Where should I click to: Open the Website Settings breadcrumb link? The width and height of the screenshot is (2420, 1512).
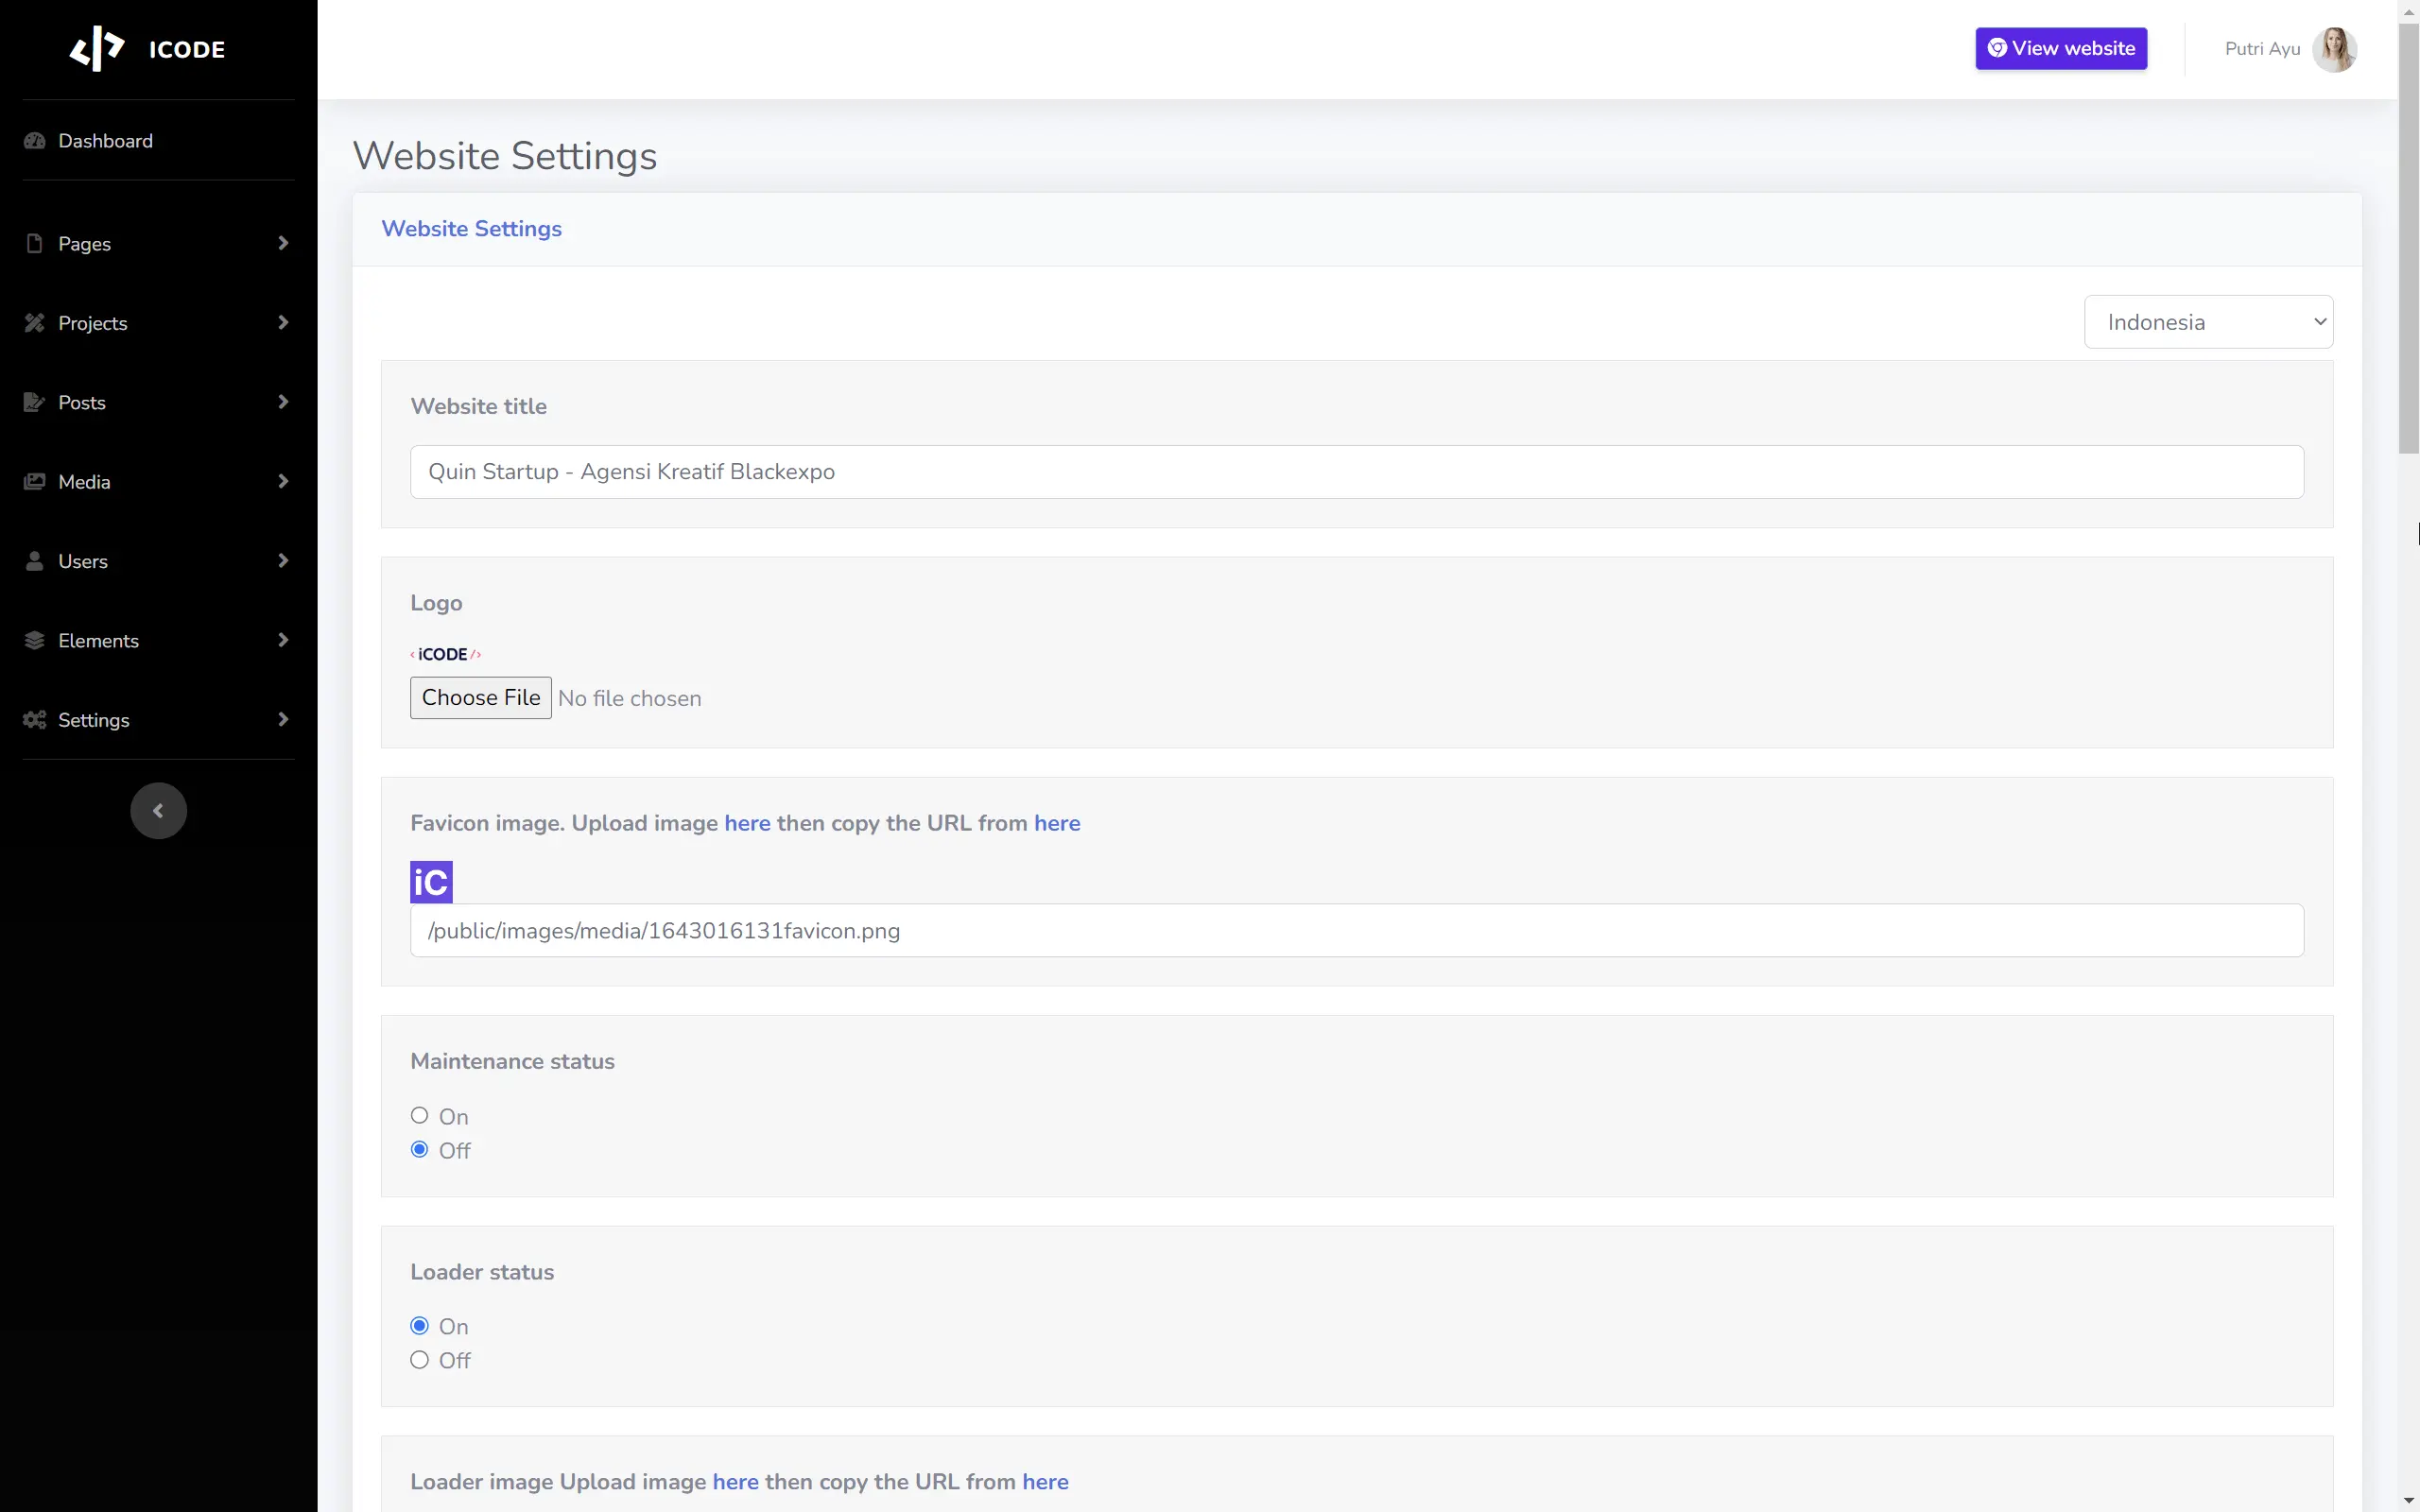pos(471,228)
